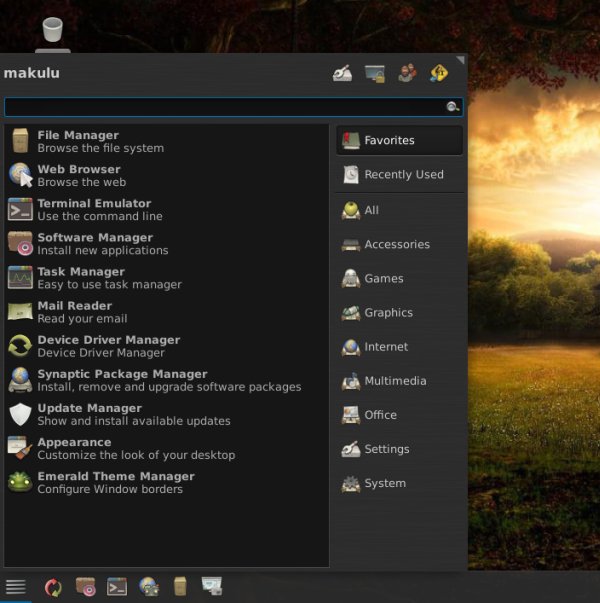Open the Multimedia category
This screenshot has width=600, height=603.
394,381
